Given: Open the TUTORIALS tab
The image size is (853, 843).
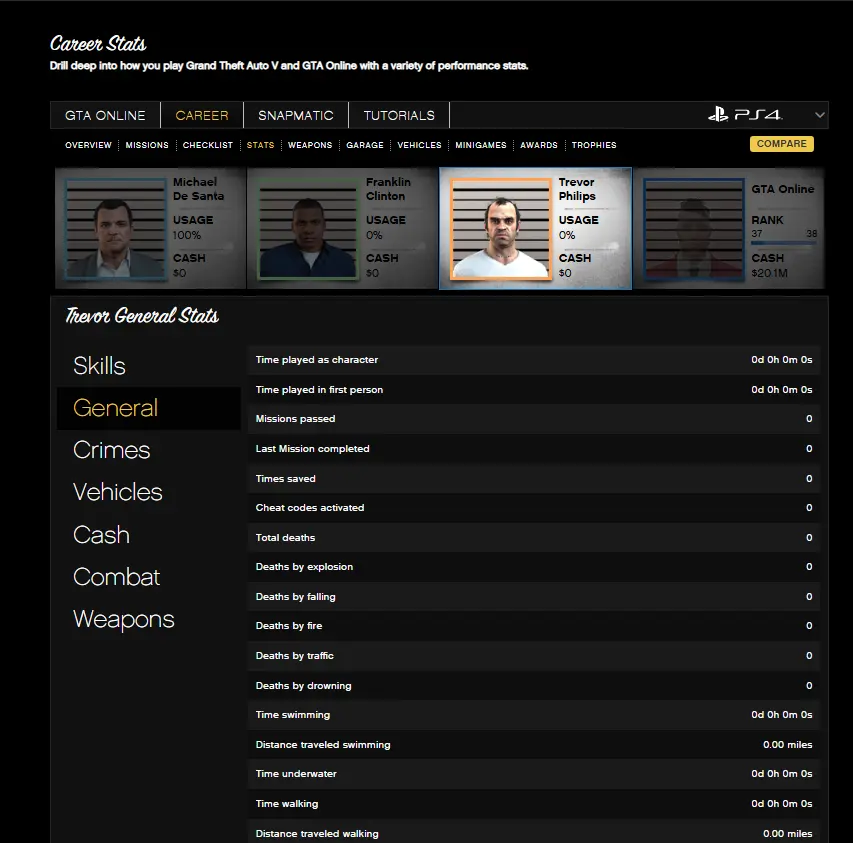Looking at the screenshot, I should click(x=399, y=115).
